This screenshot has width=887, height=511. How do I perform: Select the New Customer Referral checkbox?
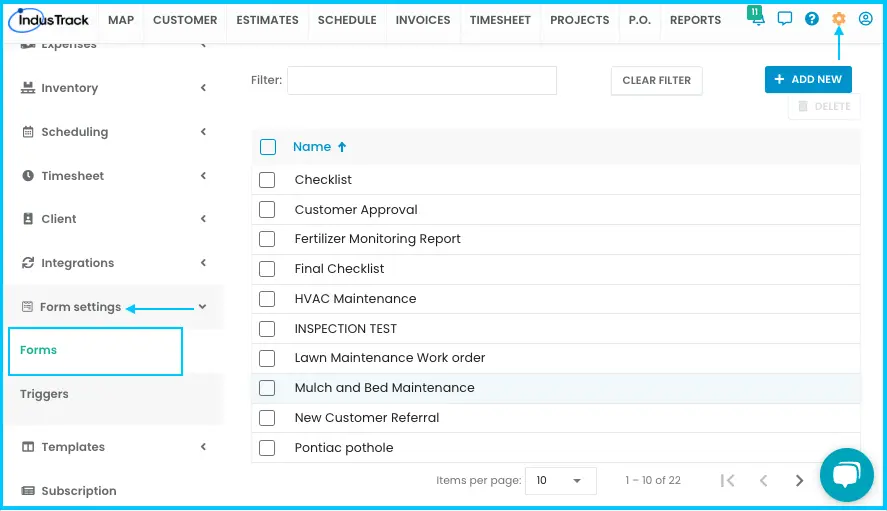pos(267,418)
